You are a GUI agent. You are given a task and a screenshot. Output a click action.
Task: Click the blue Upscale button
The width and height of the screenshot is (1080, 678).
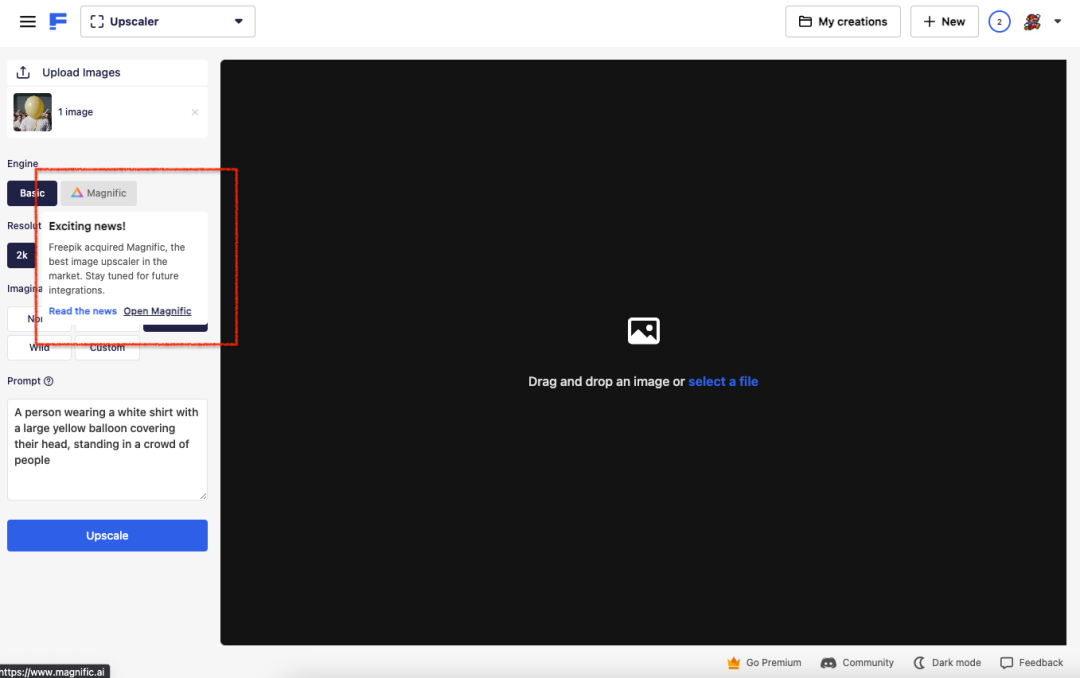click(x=107, y=535)
